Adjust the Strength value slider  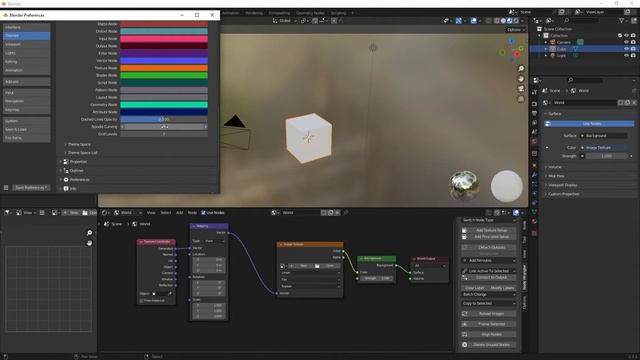click(x=607, y=156)
